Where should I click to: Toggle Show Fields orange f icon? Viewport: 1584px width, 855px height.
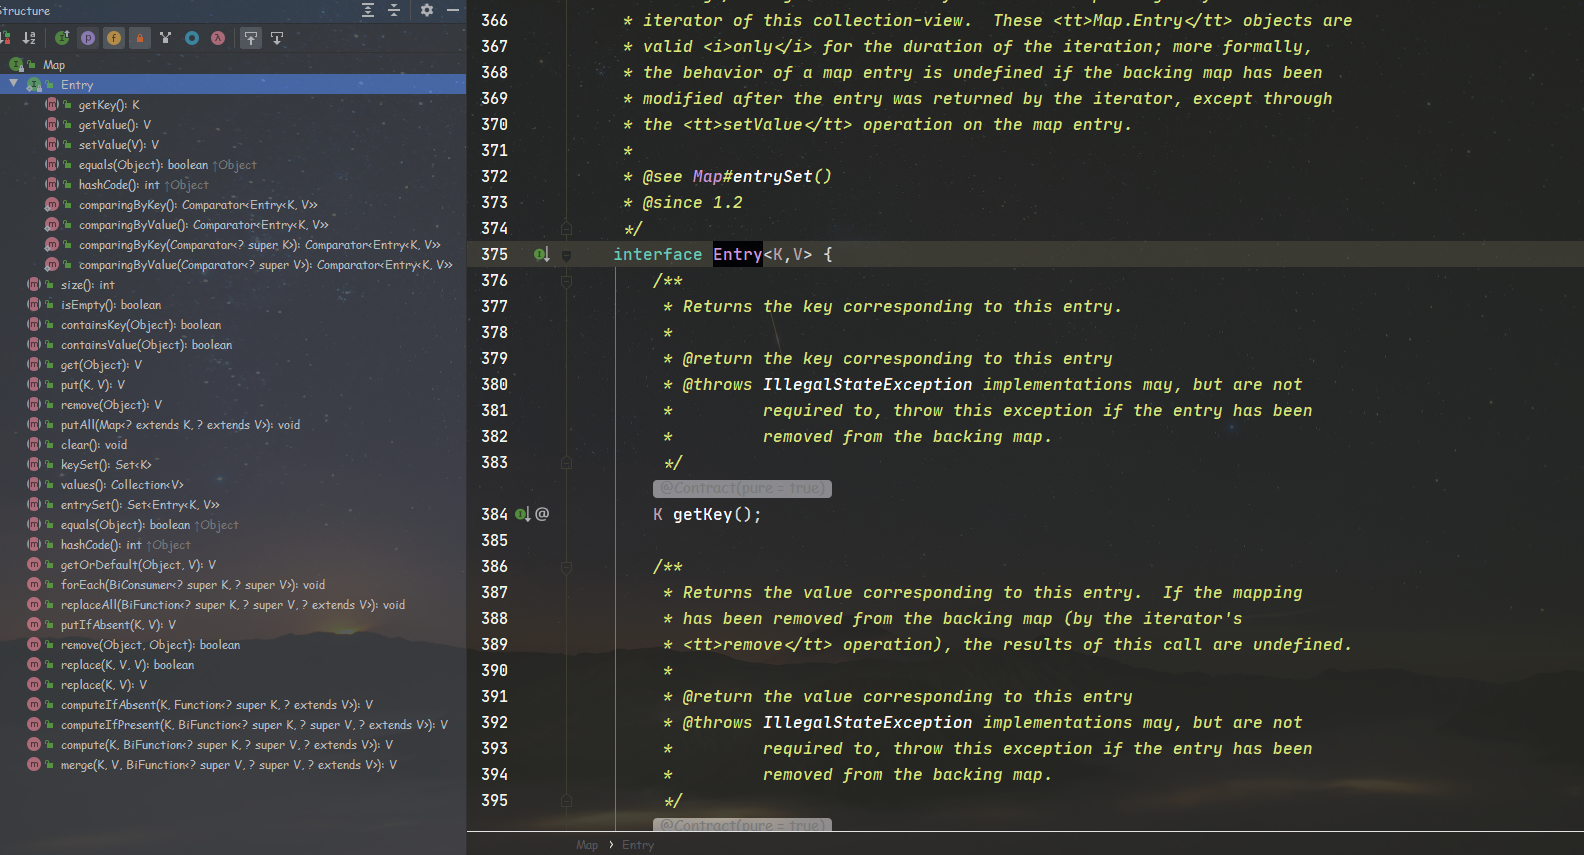coord(114,38)
